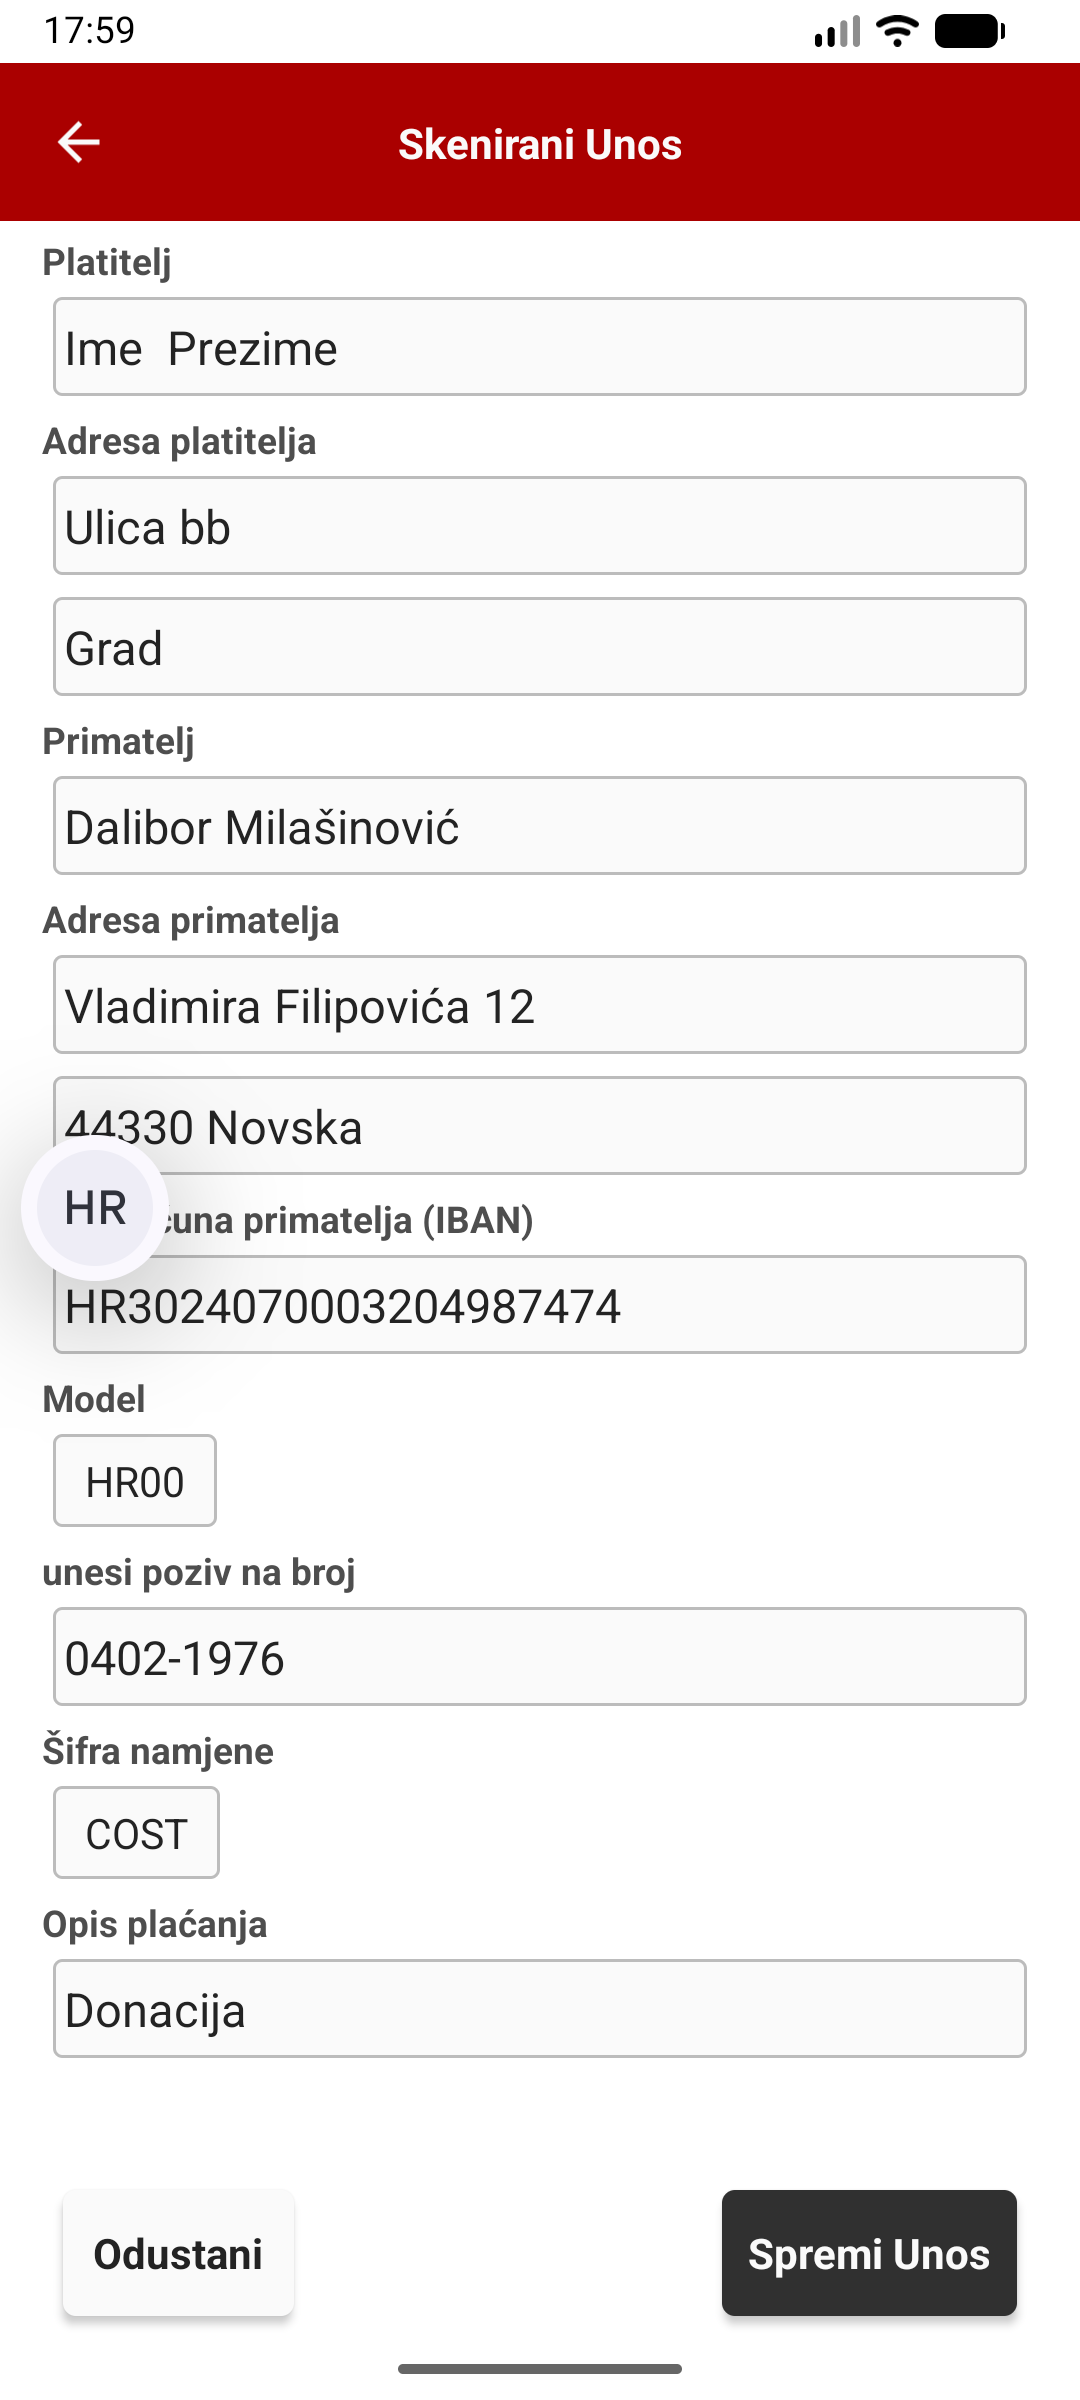The width and height of the screenshot is (1080, 2400).
Task: Tap the Vladimira Filipovića 12 field
Action: (x=540, y=1005)
